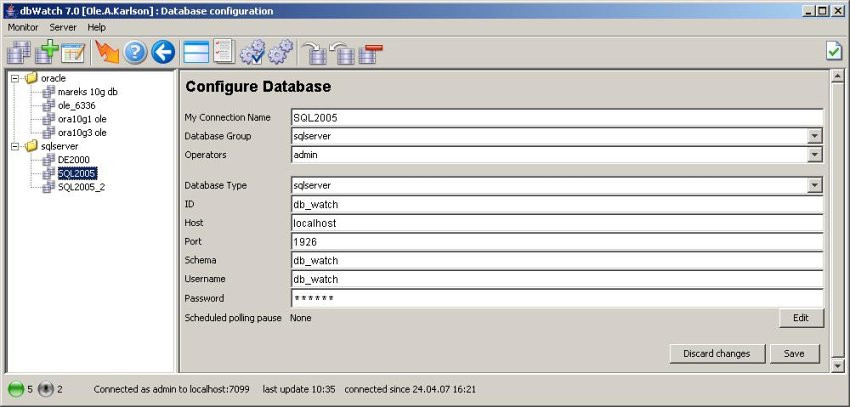The image size is (850, 407).
Task: Click the Save button
Action: point(794,353)
